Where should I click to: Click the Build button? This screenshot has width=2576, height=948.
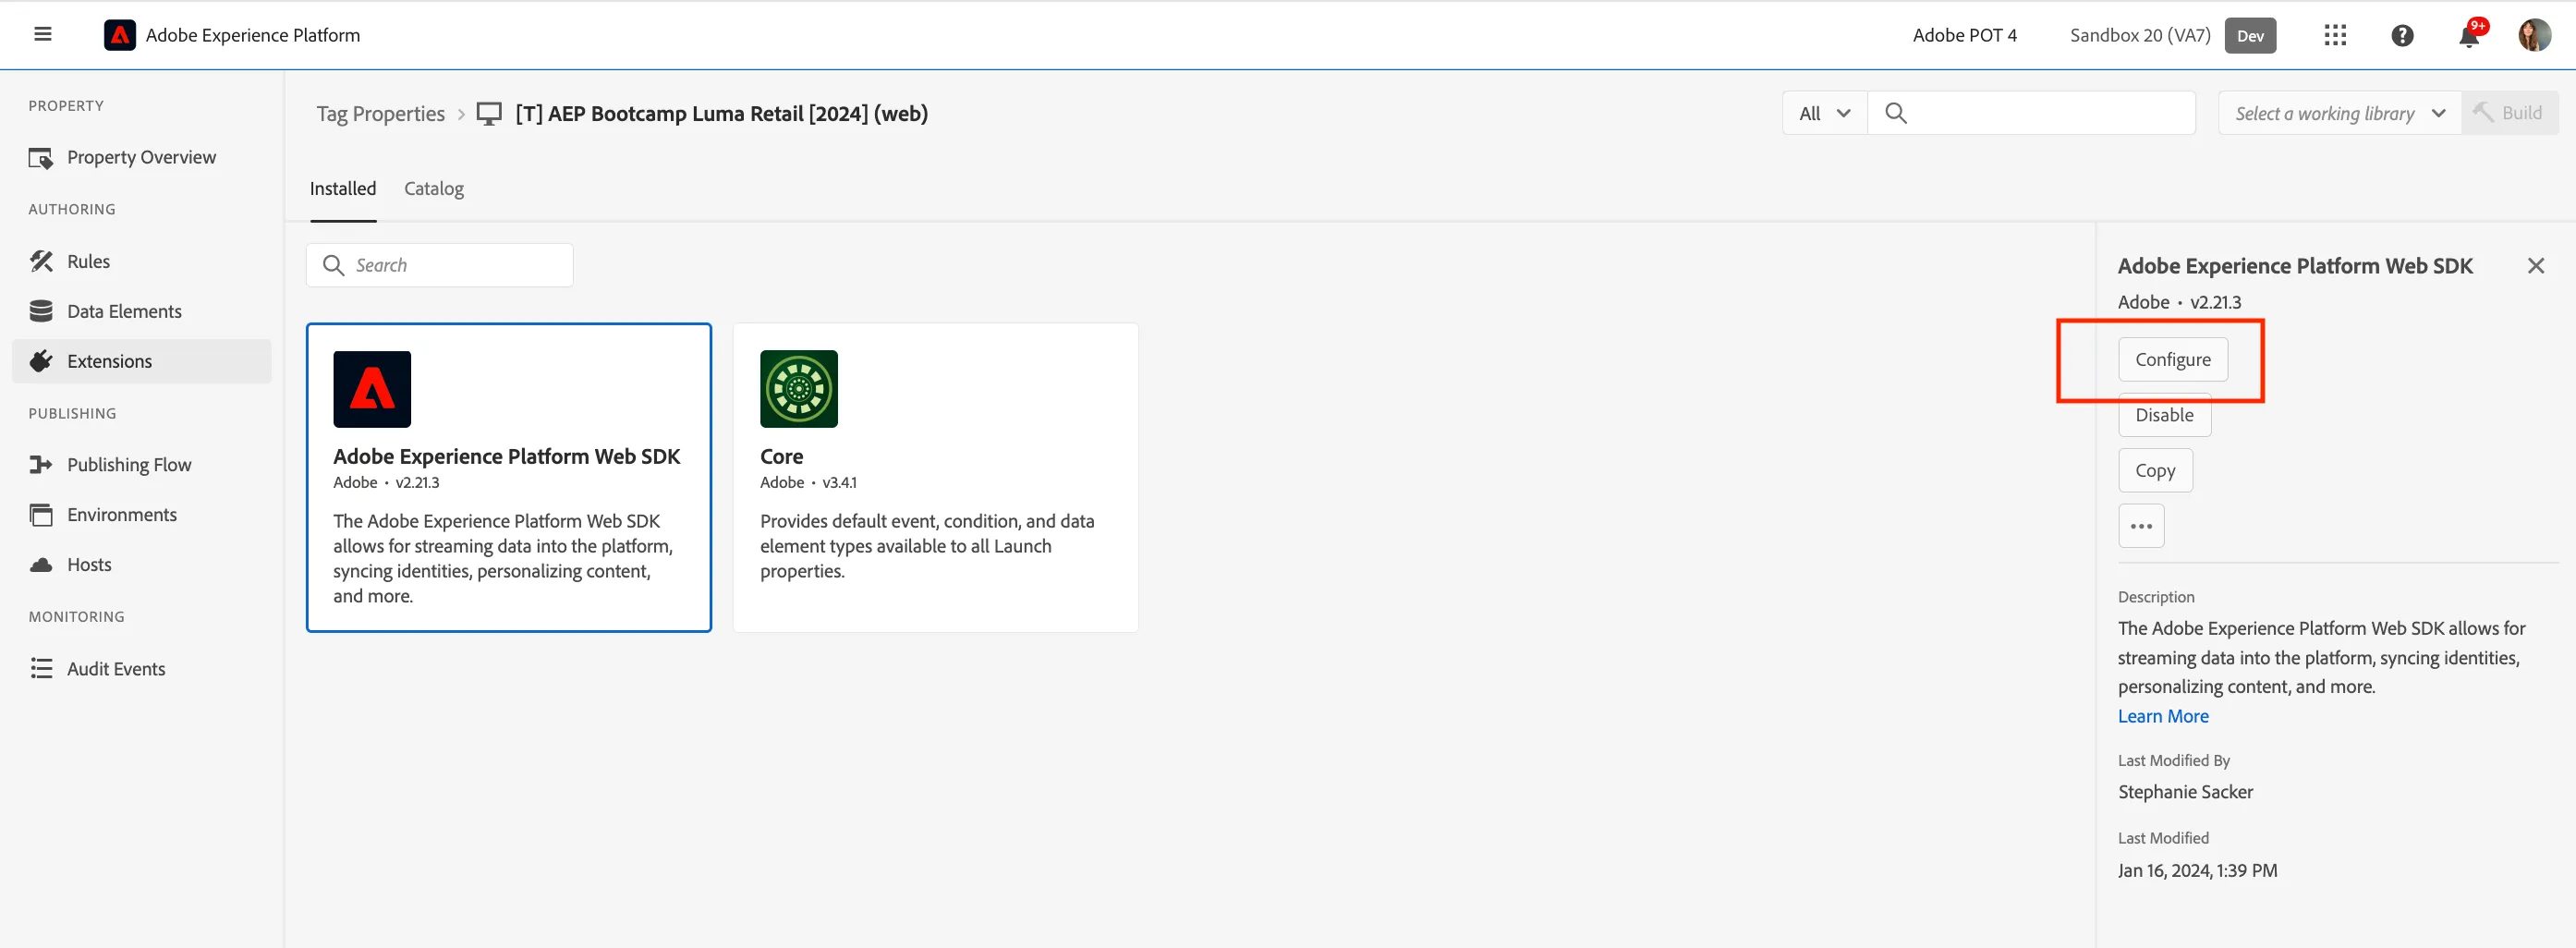pos(2509,113)
